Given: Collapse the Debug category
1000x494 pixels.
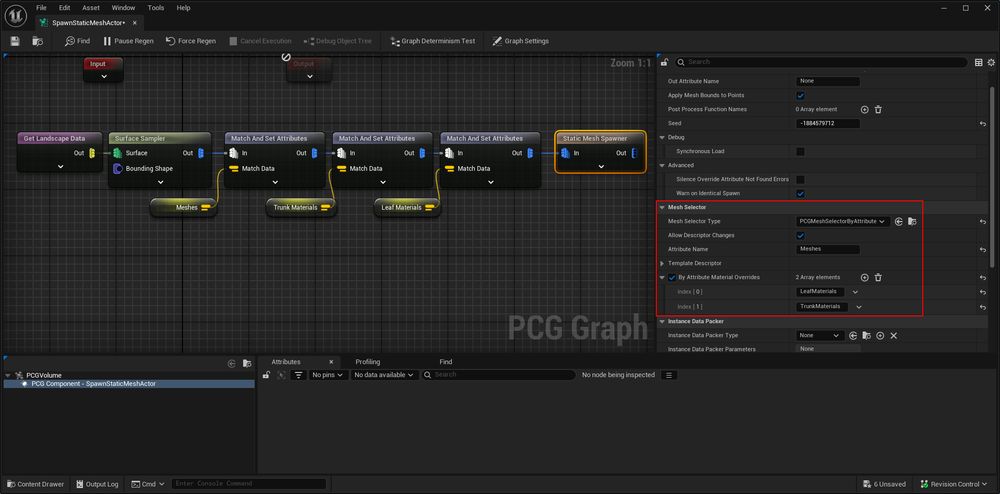Looking at the screenshot, I should pyautogui.click(x=661, y=138).
